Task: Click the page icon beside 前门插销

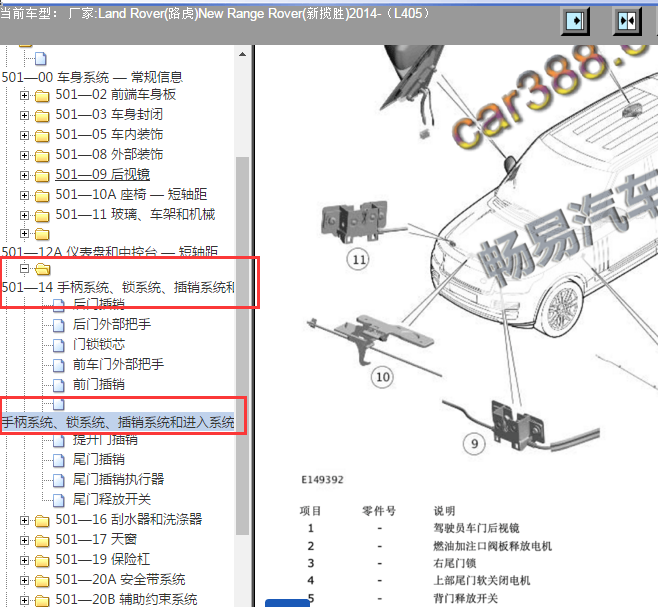Action: [58, 385]
